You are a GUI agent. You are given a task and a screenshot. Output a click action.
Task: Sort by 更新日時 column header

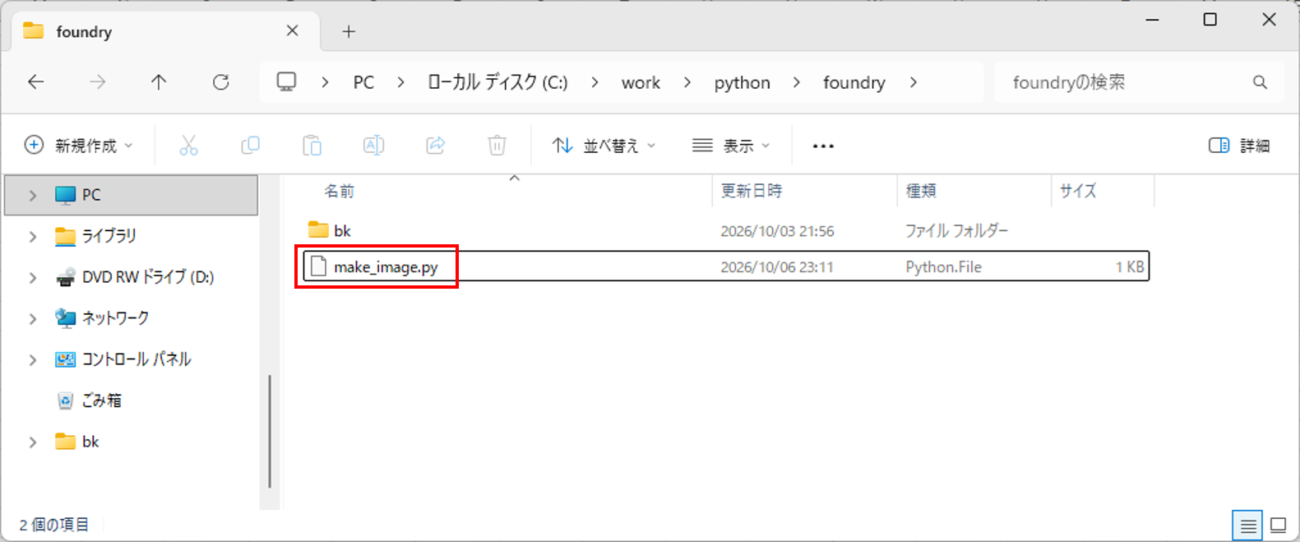coord(751,191)
